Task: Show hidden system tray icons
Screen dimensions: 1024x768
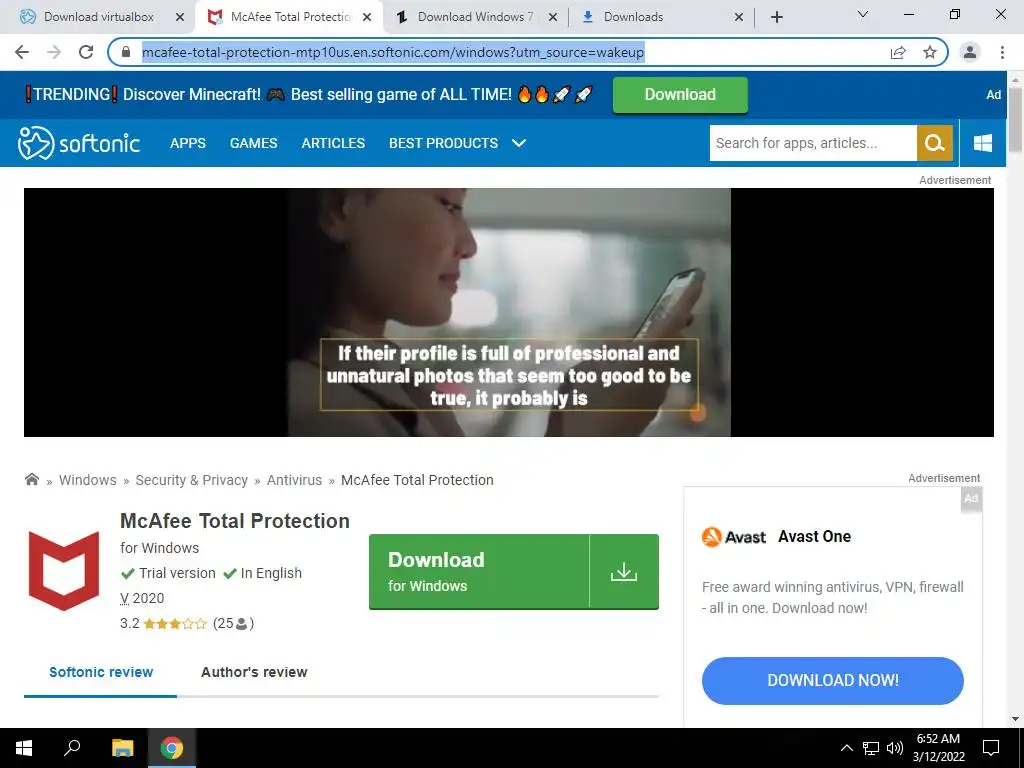Action: pos(846,748)
